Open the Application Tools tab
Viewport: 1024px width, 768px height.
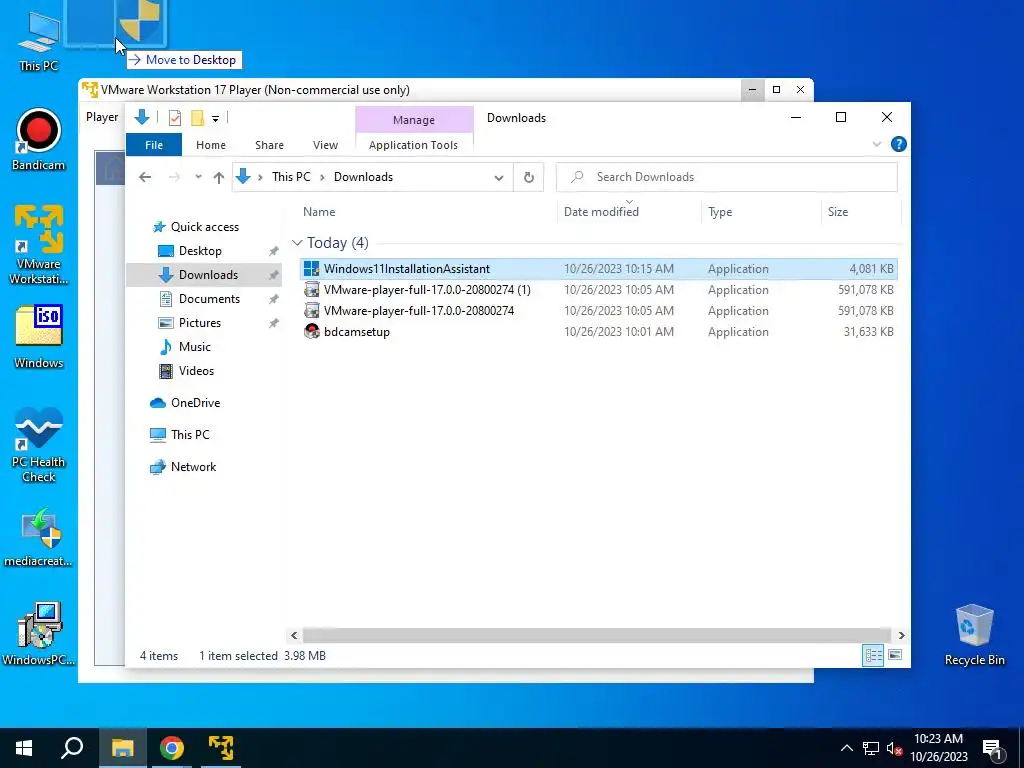[x=413, y=145]
